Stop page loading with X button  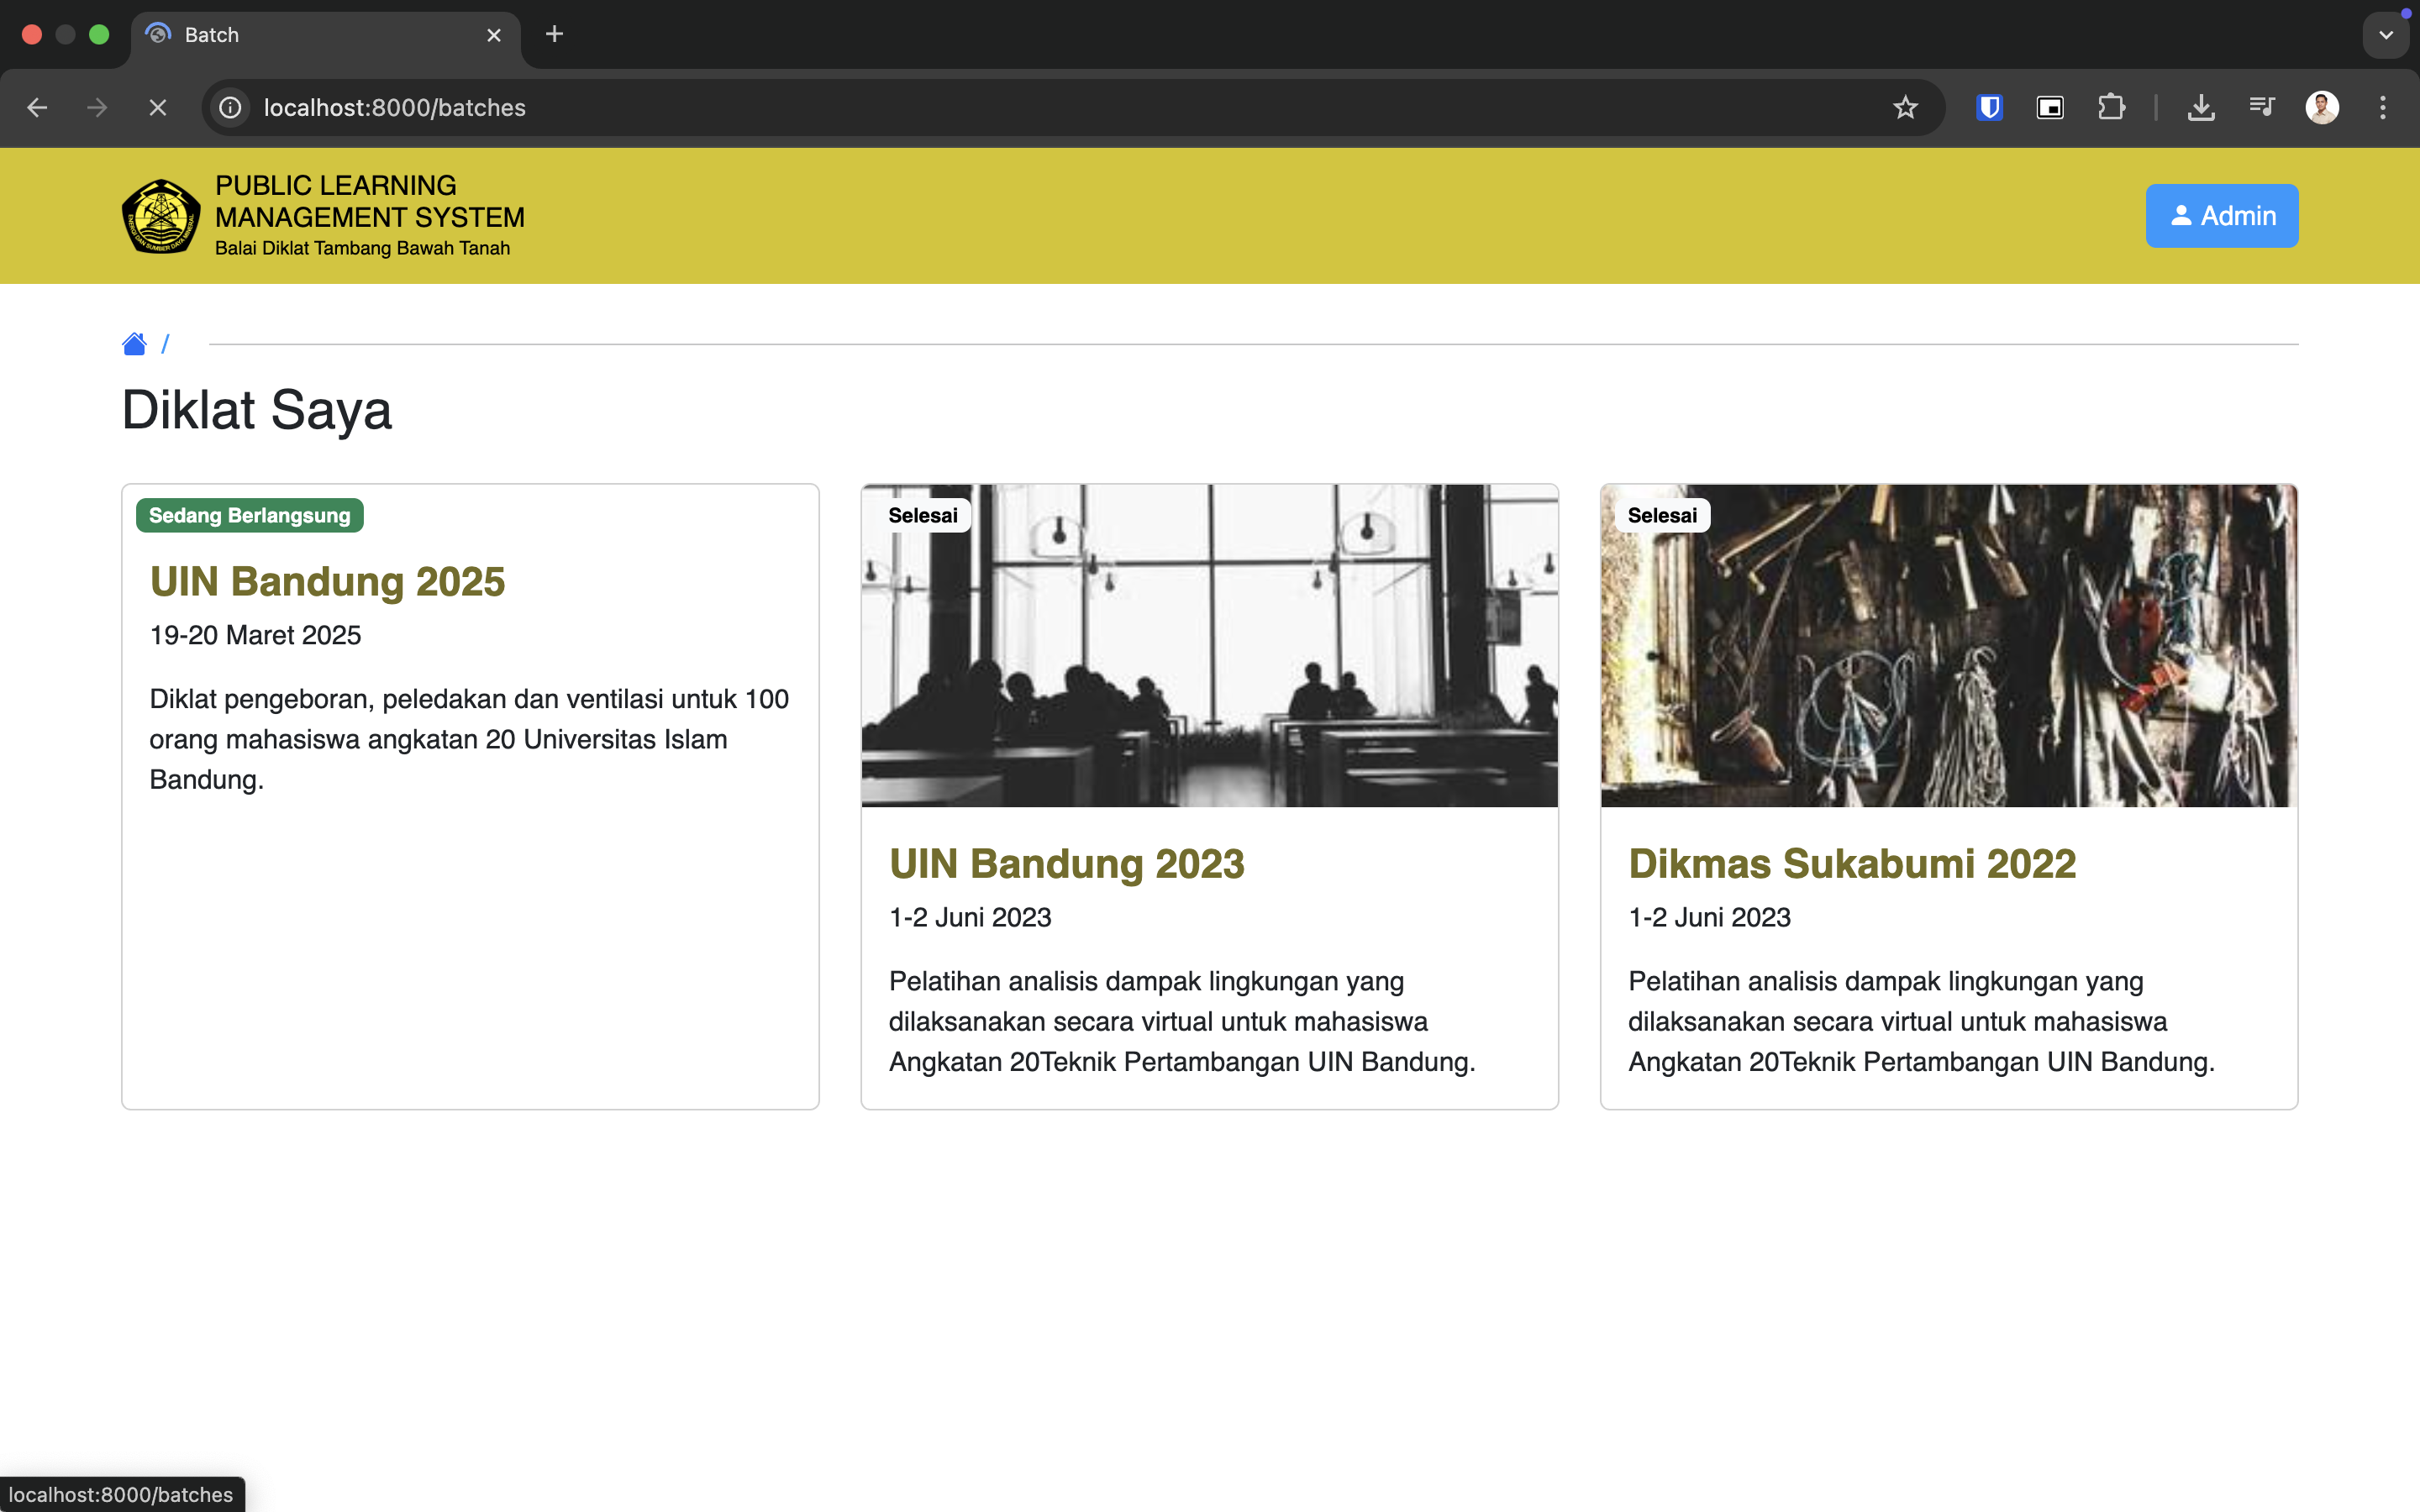click(158, 108)
